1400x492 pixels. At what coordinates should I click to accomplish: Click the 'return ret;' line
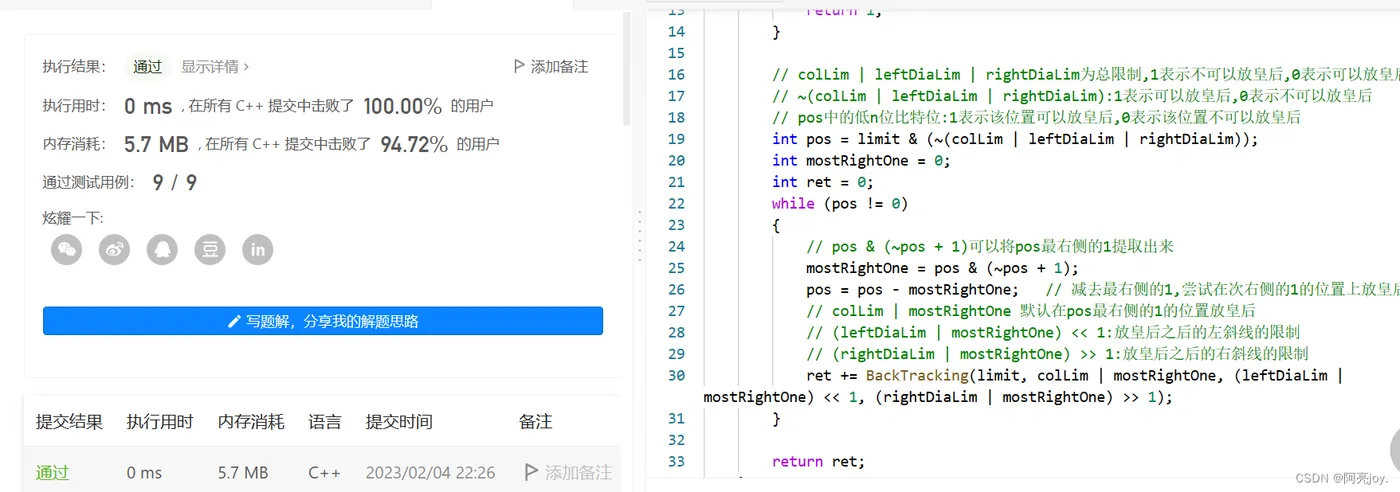pos(818,461)
